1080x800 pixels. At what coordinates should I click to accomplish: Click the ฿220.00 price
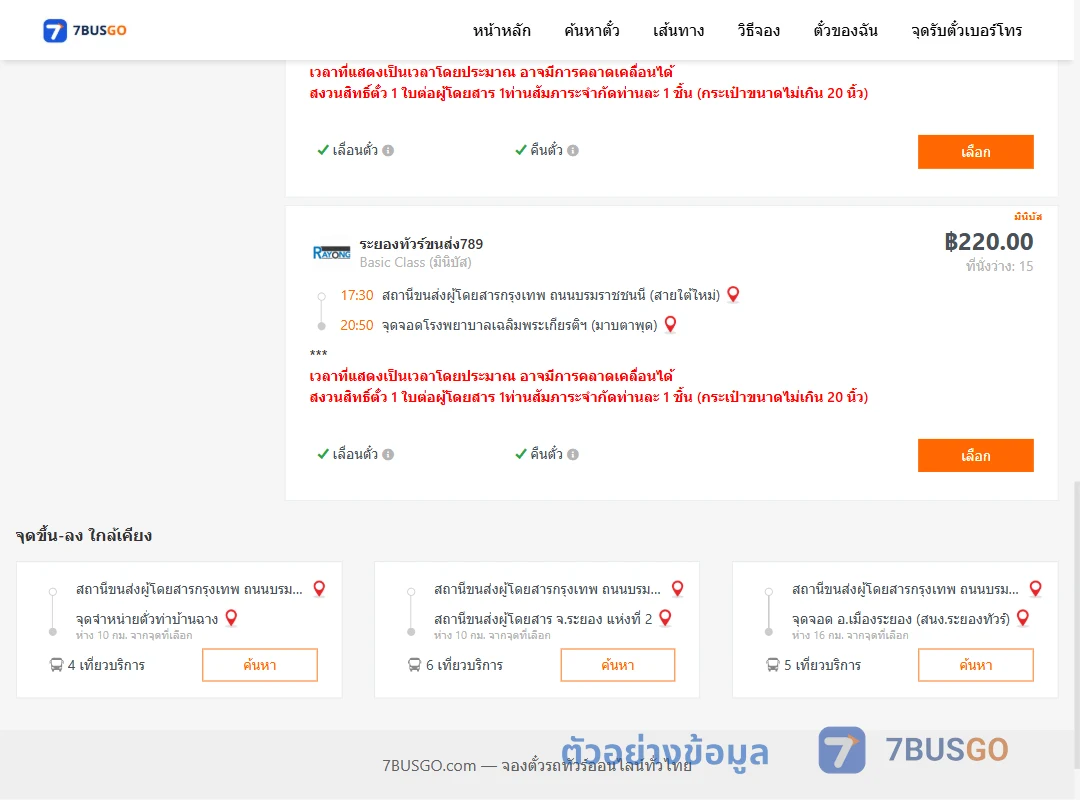point(988,242)
